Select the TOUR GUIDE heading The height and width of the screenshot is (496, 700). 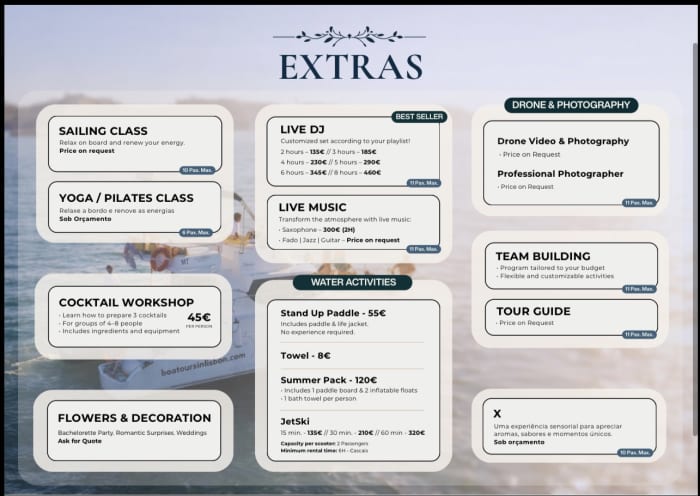click(533, 311)
